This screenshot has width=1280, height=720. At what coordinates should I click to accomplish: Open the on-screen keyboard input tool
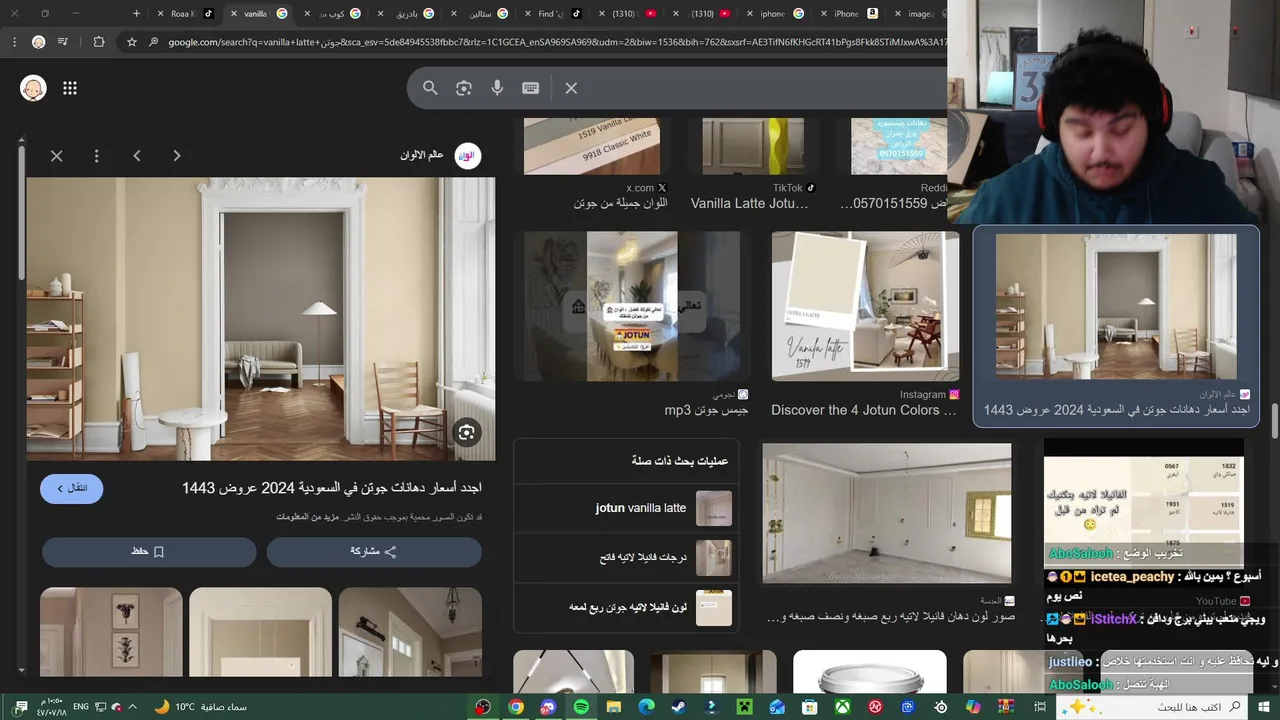tap(531, 88)
